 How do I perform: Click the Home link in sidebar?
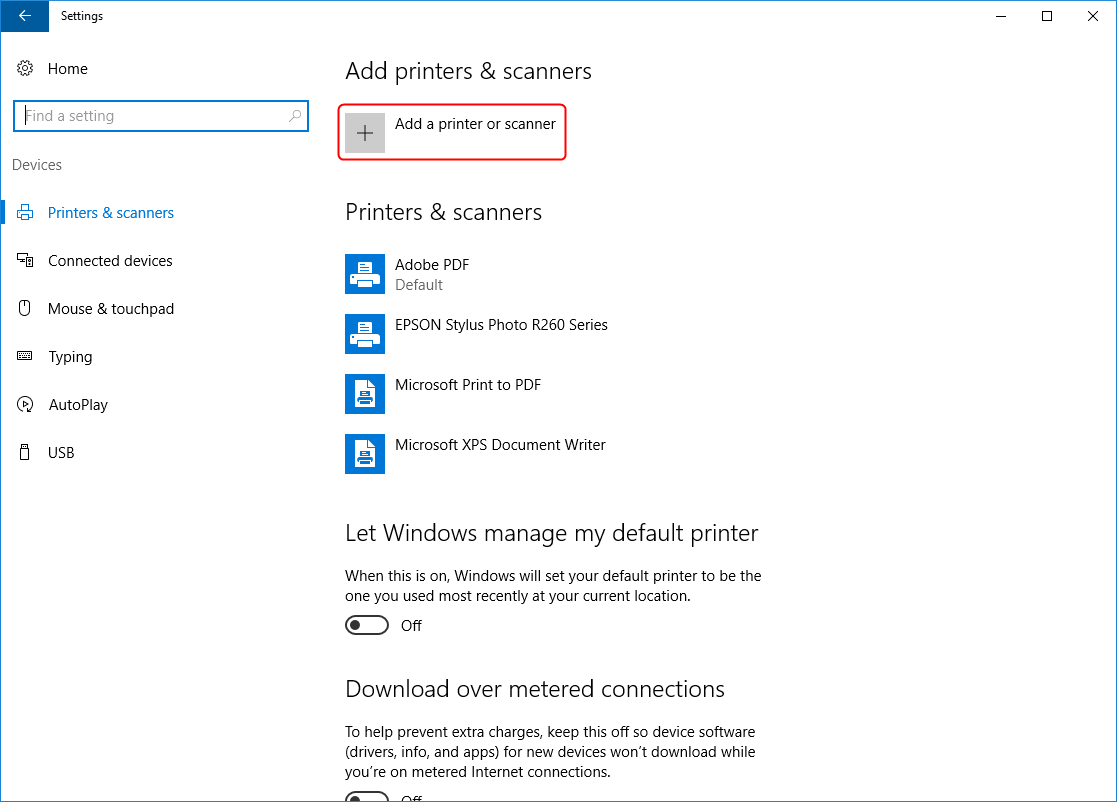click(67, 69)
